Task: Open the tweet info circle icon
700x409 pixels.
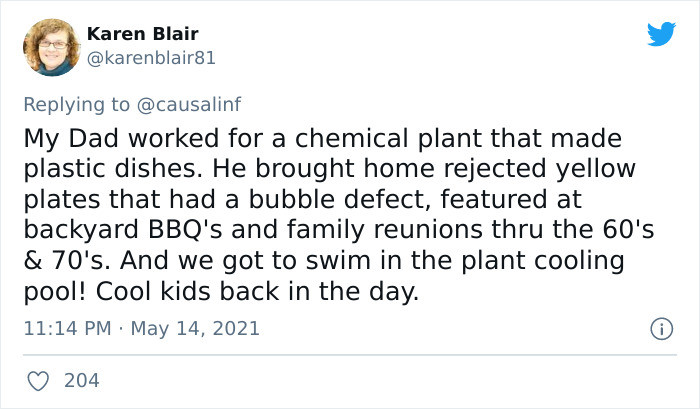Action: point(662,329)
